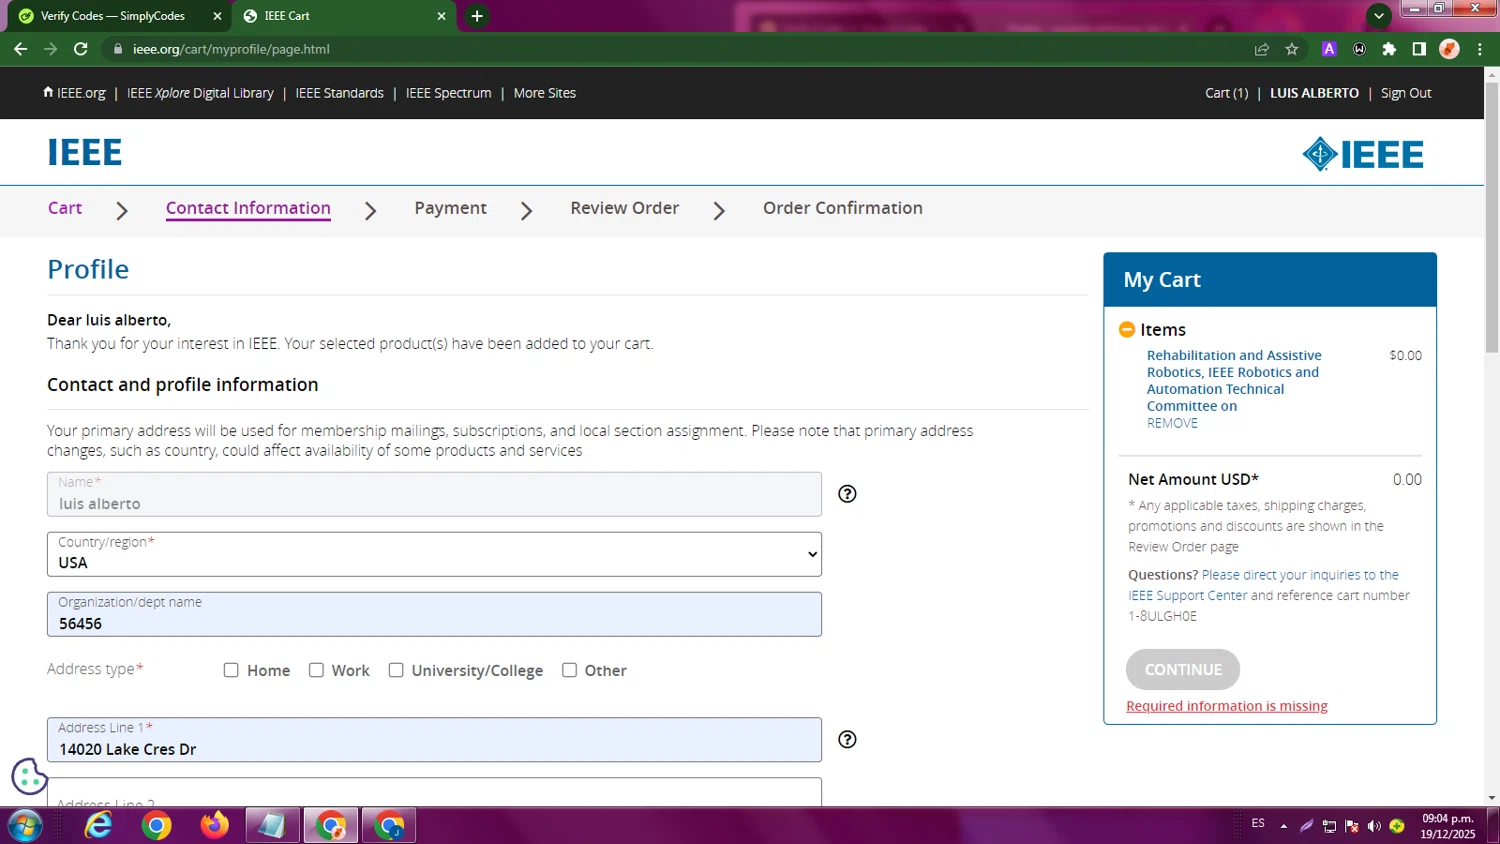This screenshot has width=1500, height=844.
Task: Click the purple A extension icon
Action: click(x=1329, y=49)
